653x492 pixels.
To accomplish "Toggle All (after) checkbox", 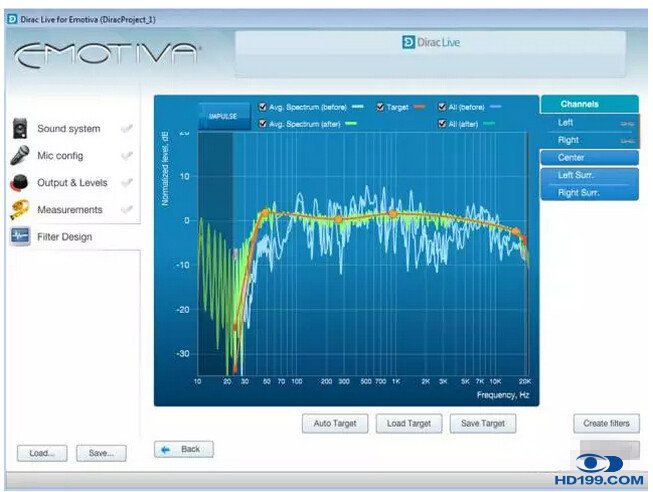I will click(x=442, y=124).
